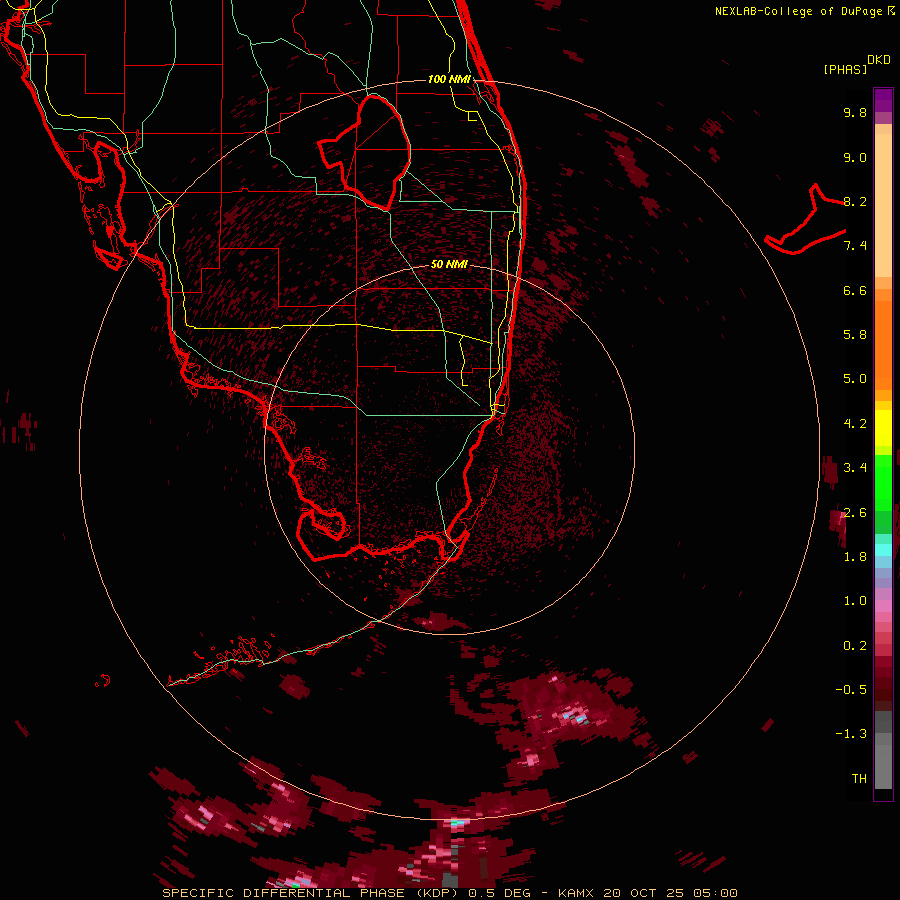Click the 2.6 value on color scale

tap(855, 513)
